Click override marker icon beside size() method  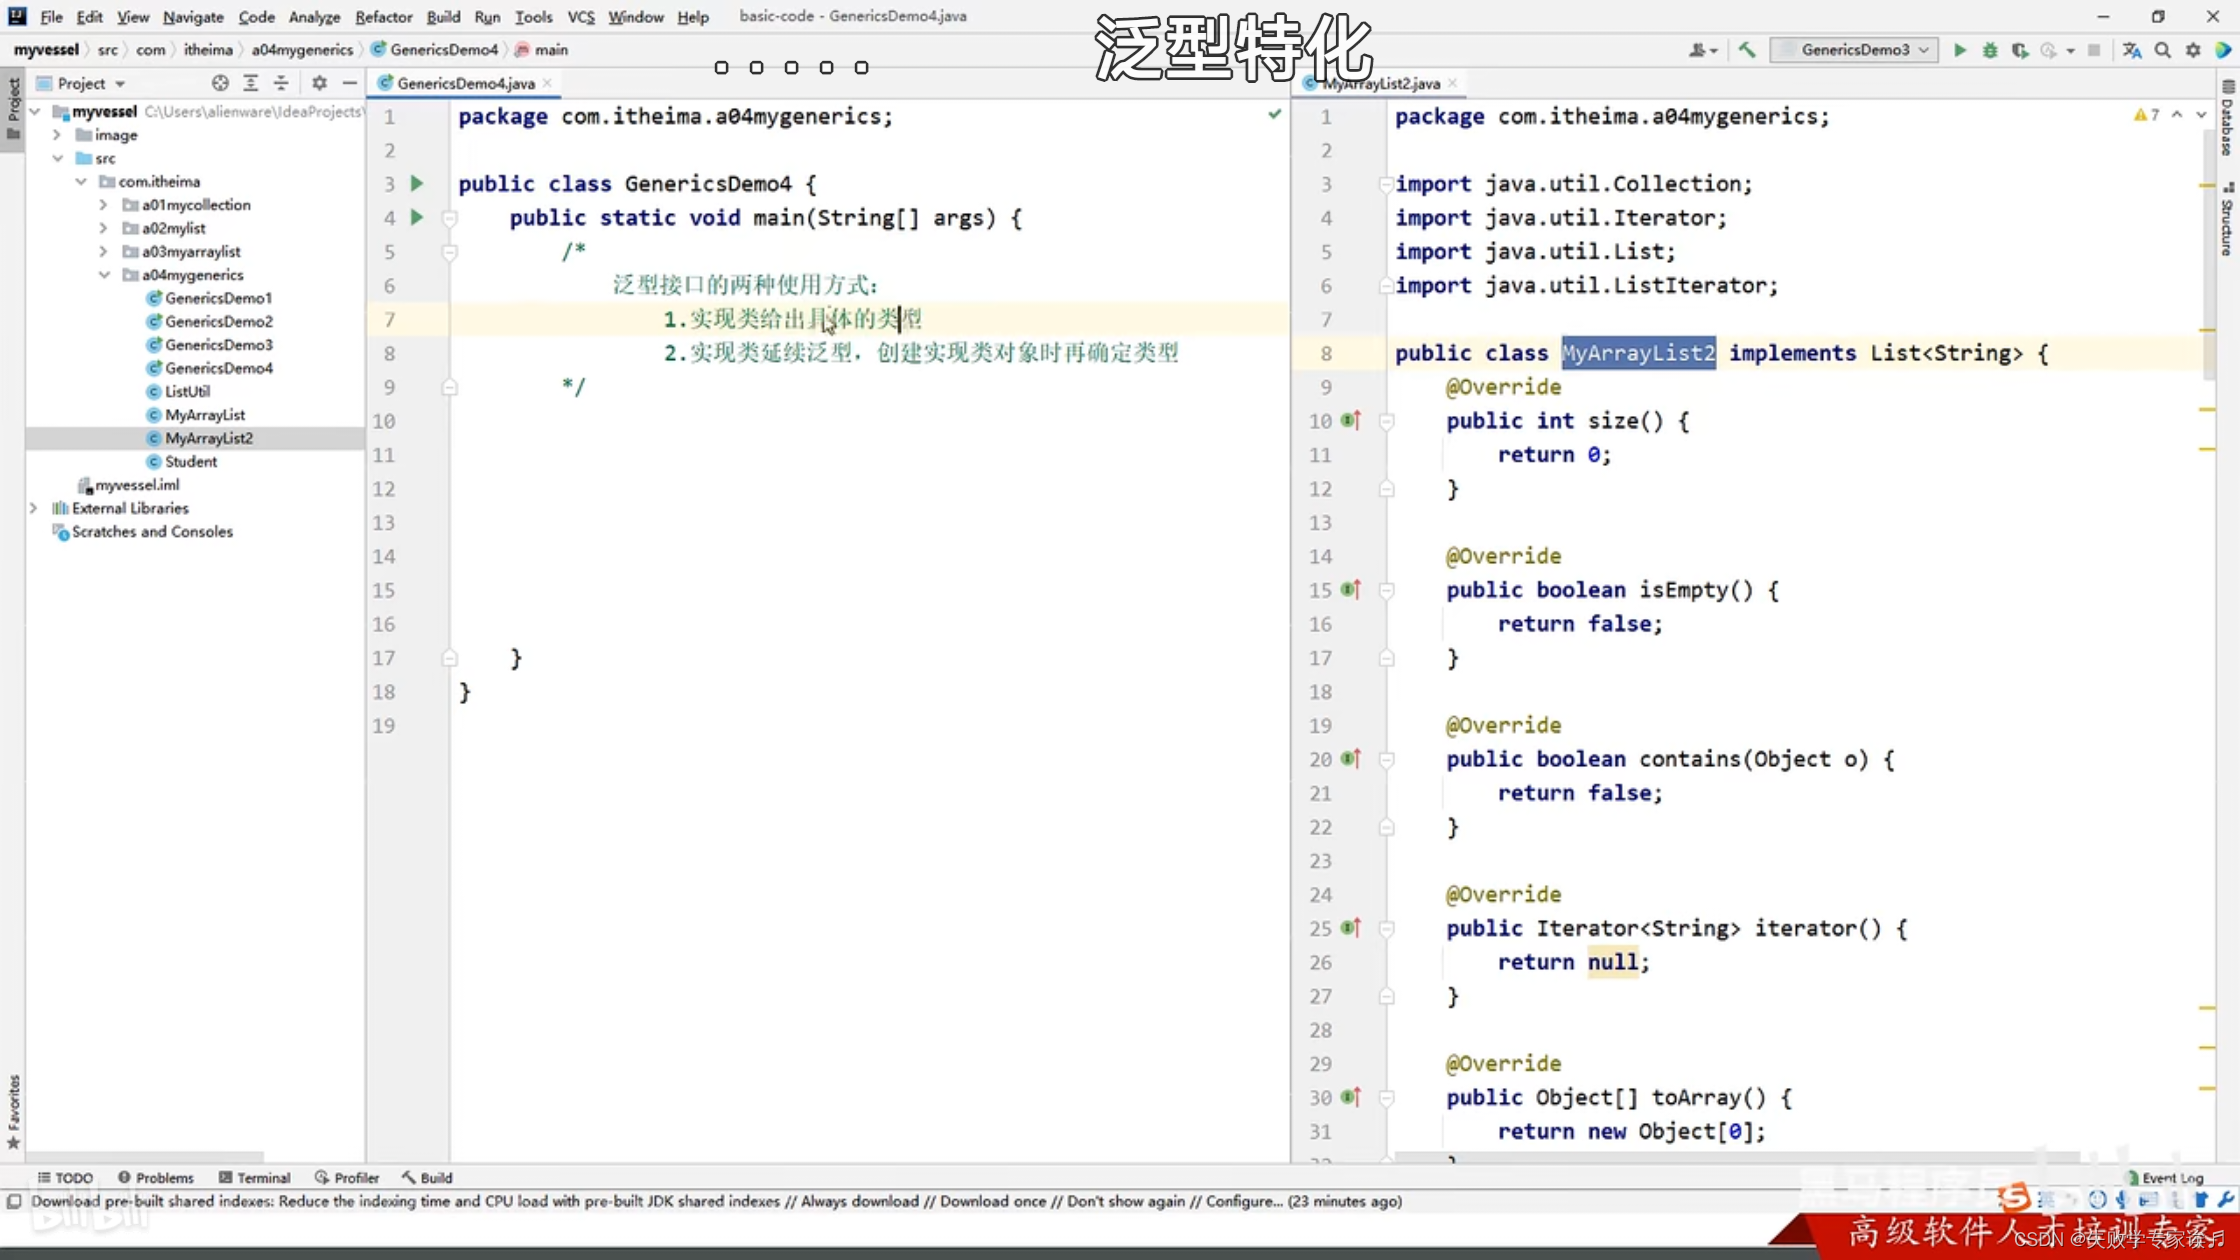[x=1351, y=420]
